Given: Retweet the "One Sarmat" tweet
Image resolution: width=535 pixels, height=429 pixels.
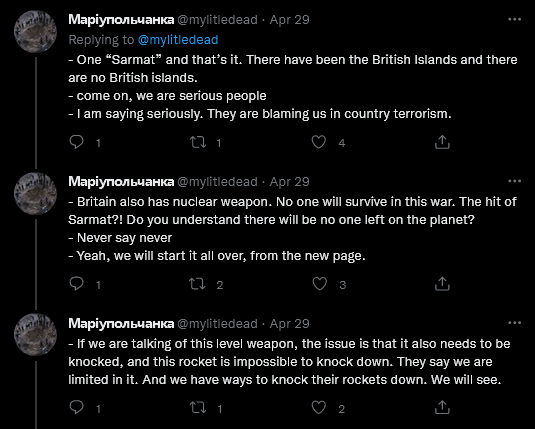Looking at the screenshot, I should 198,142.
